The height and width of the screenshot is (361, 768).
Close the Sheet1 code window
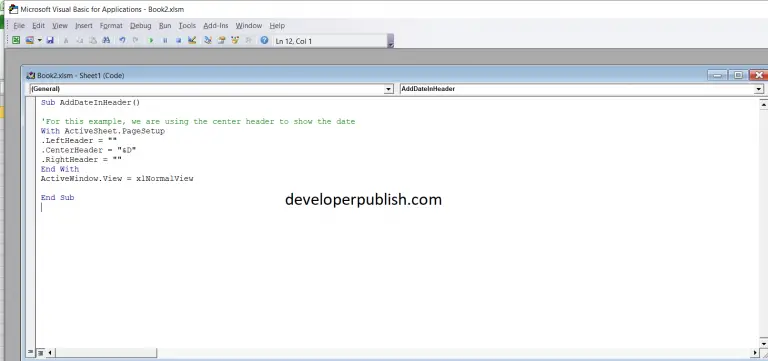point(759,75)
